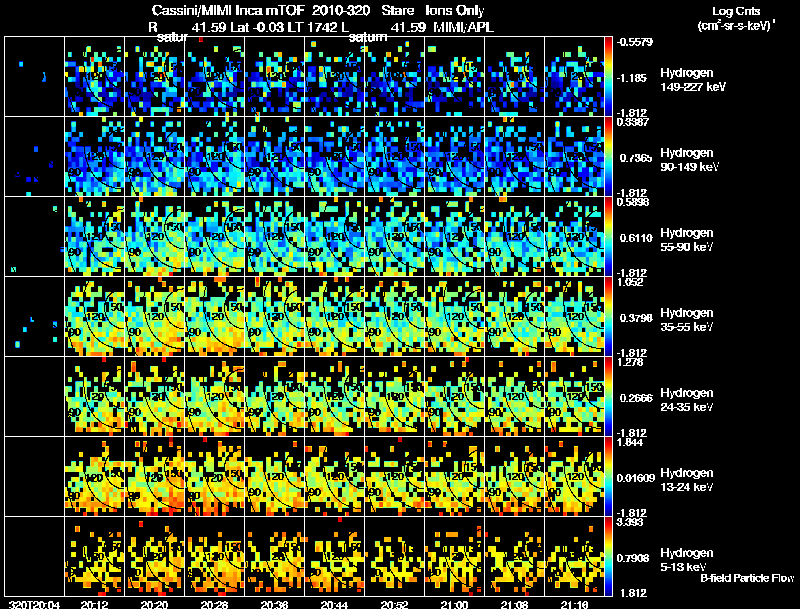The image size is (800, 609).
Task: Click the '20:52' time axis label
Action: tap(394, 604)
